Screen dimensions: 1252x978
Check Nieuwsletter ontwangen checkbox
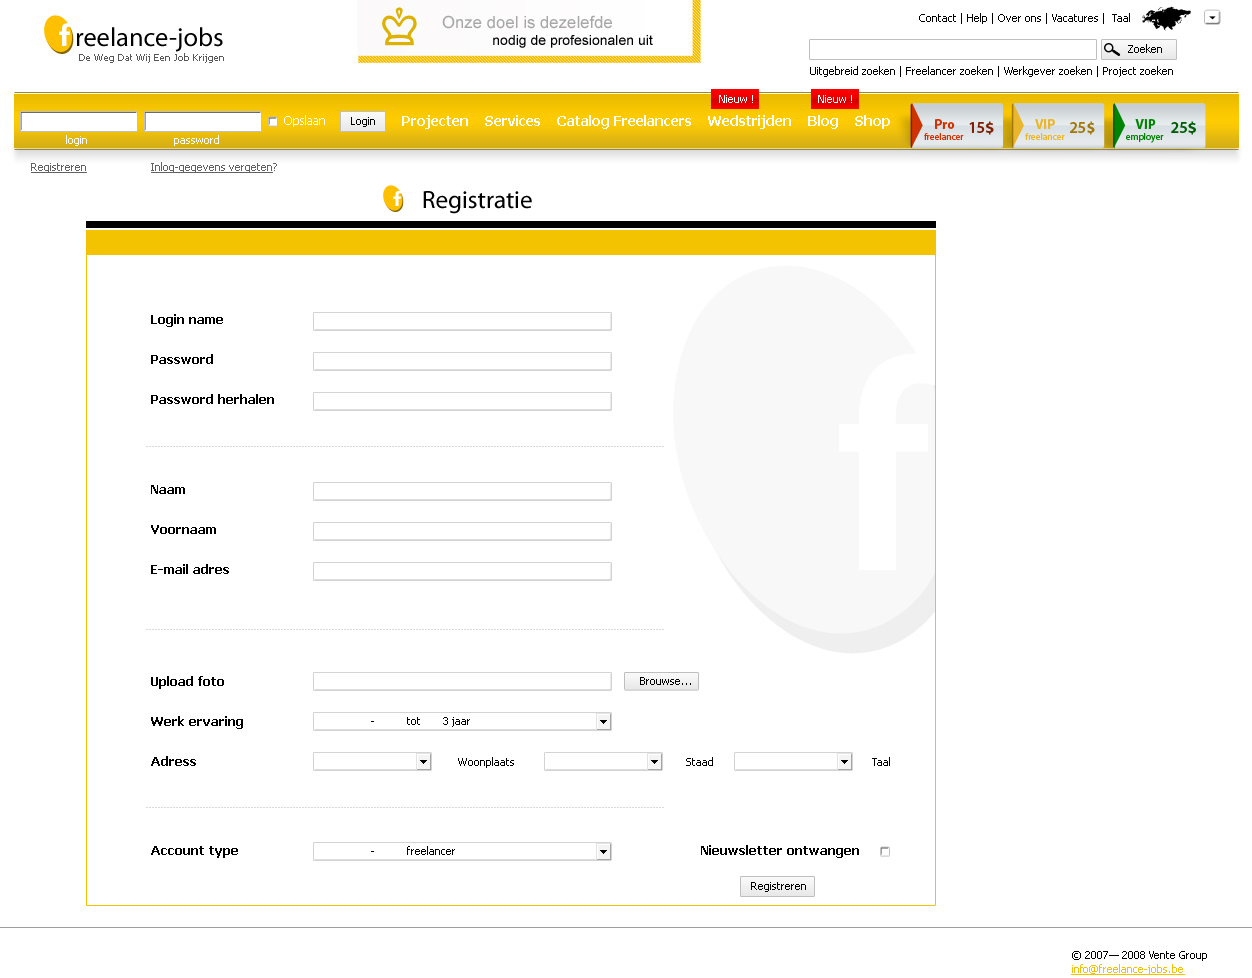point(885,852)
